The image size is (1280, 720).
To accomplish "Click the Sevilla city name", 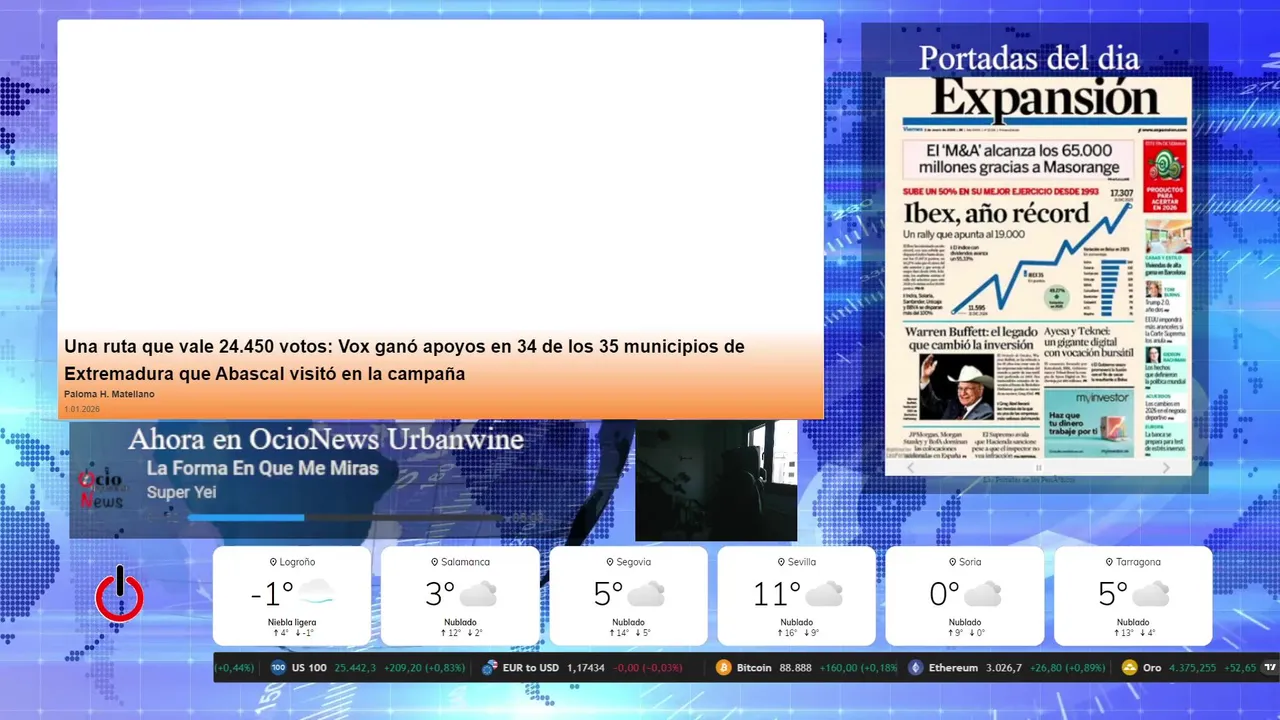I will point(802,562).
